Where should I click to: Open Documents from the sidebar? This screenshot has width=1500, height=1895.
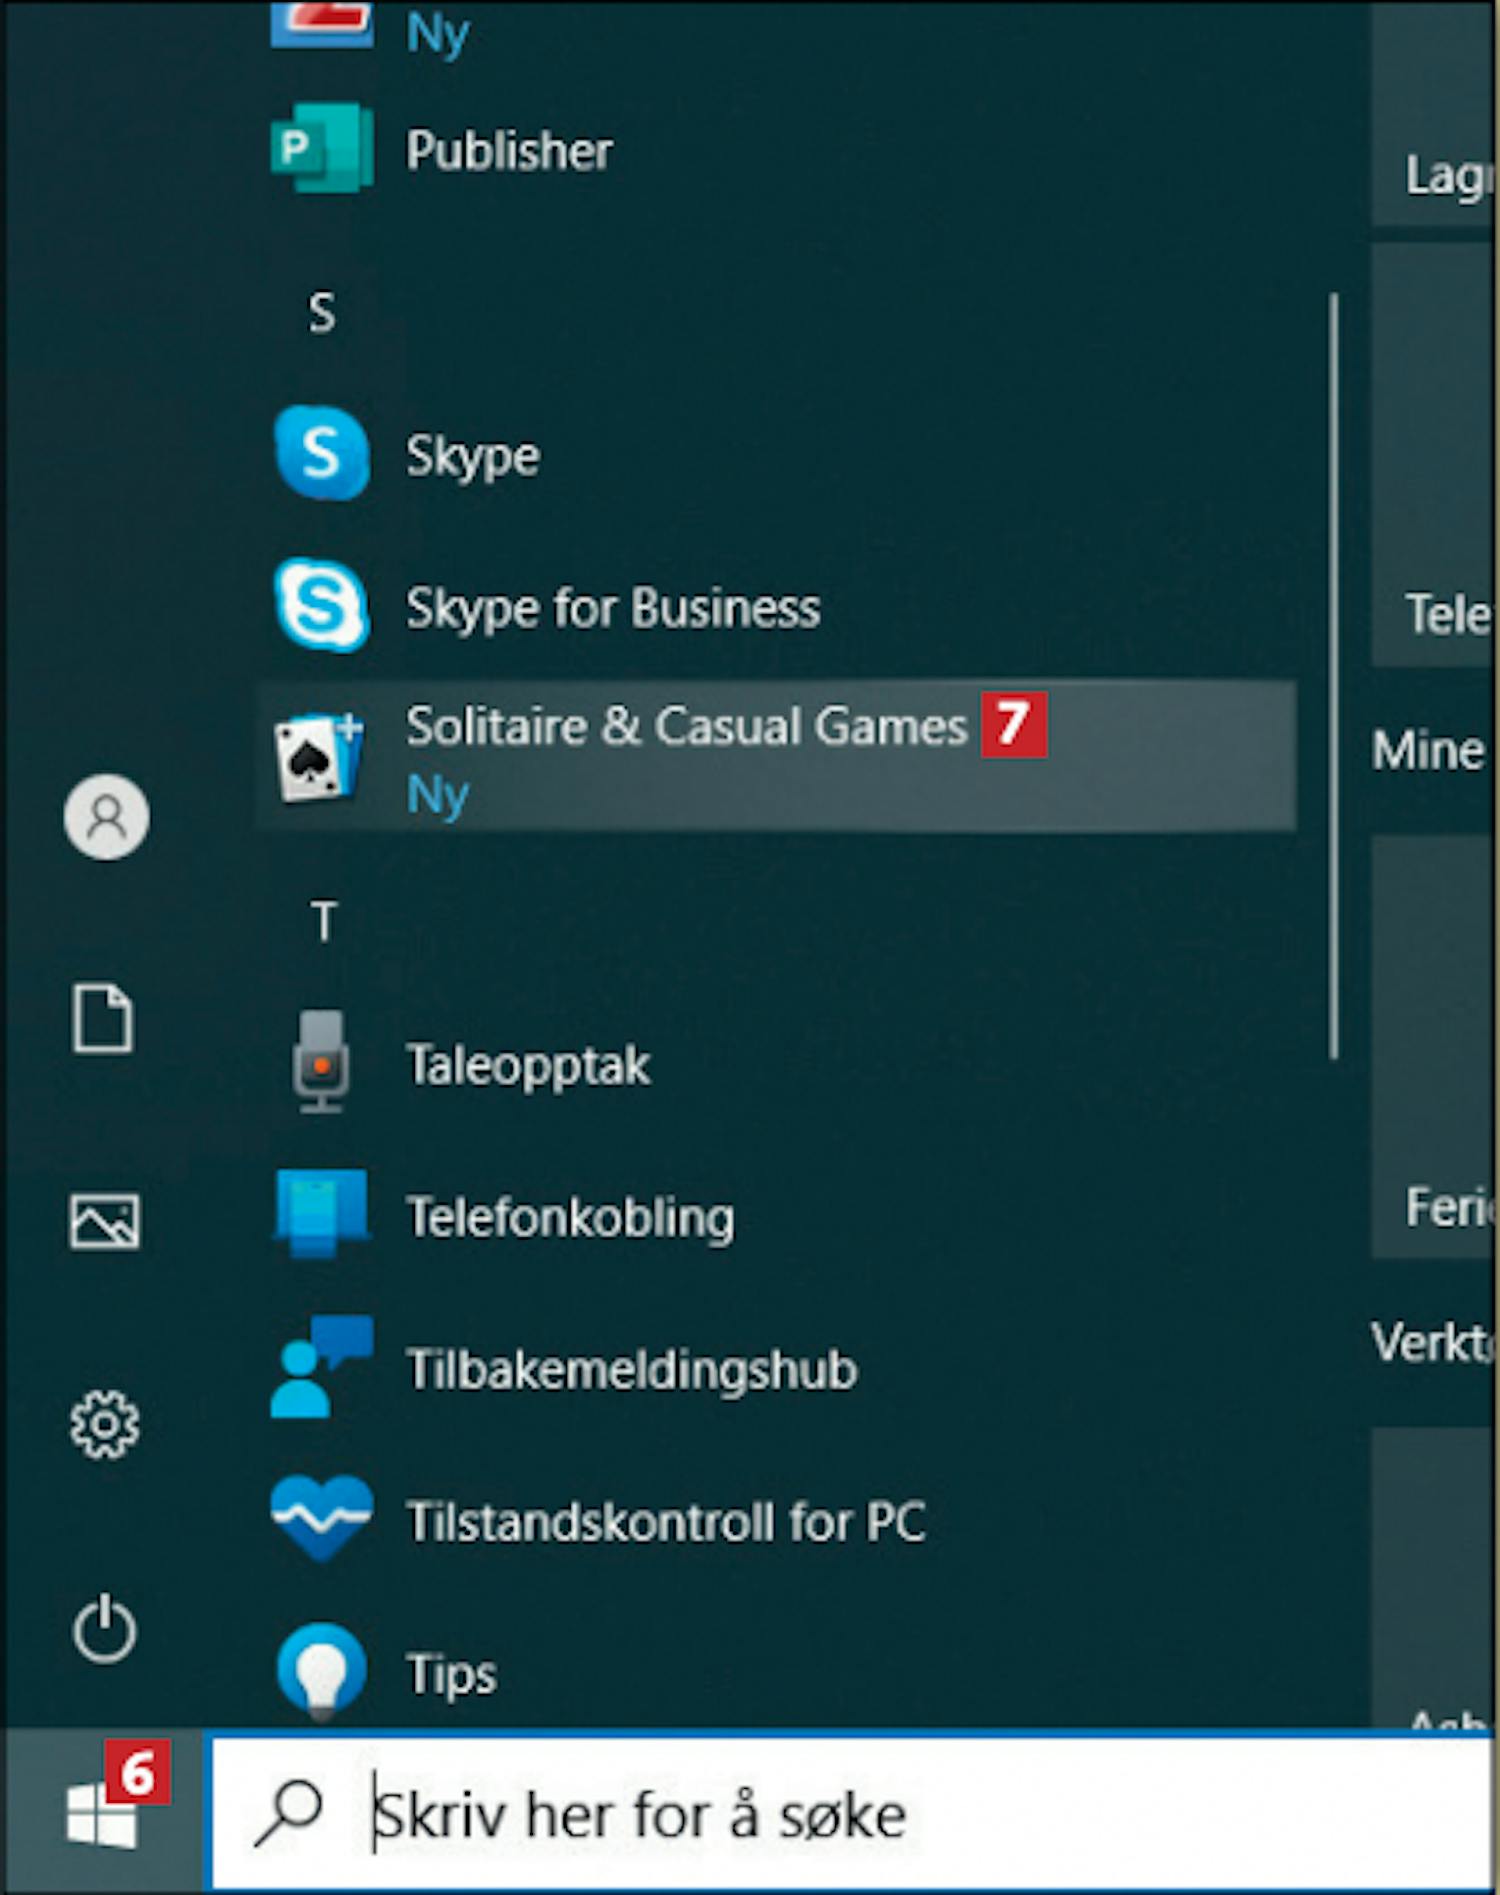point(103,1019)
